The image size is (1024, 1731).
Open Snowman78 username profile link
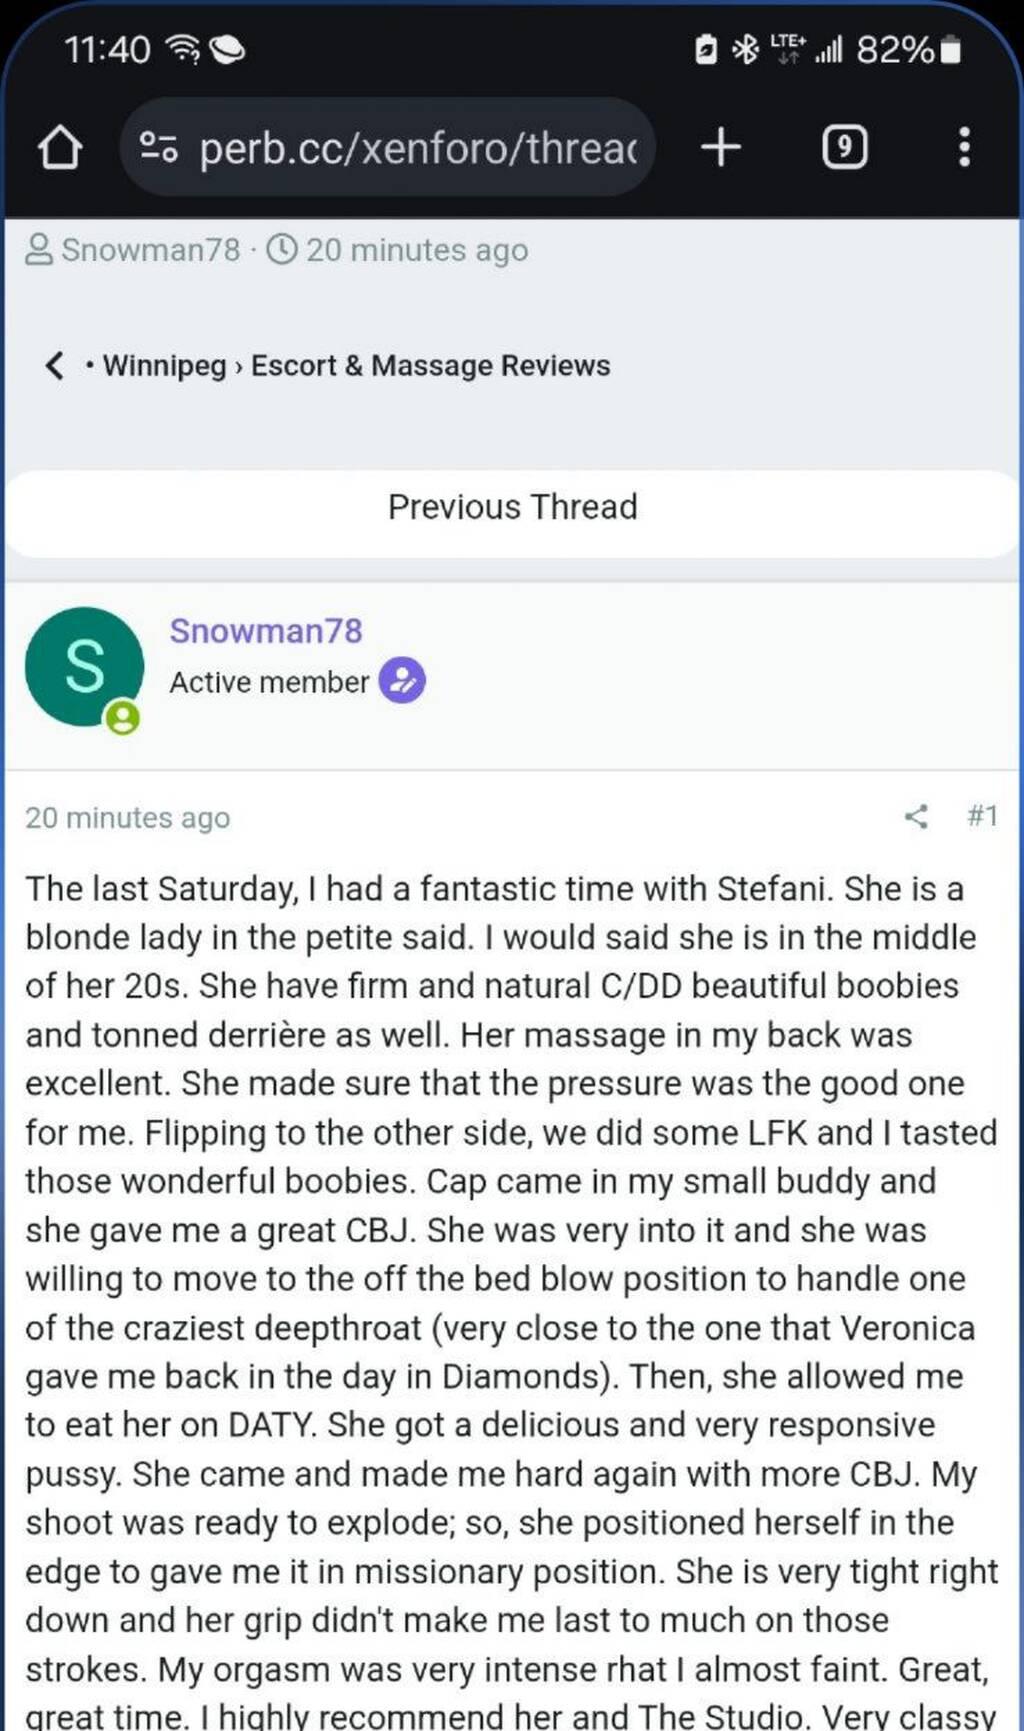coord(266,631)
